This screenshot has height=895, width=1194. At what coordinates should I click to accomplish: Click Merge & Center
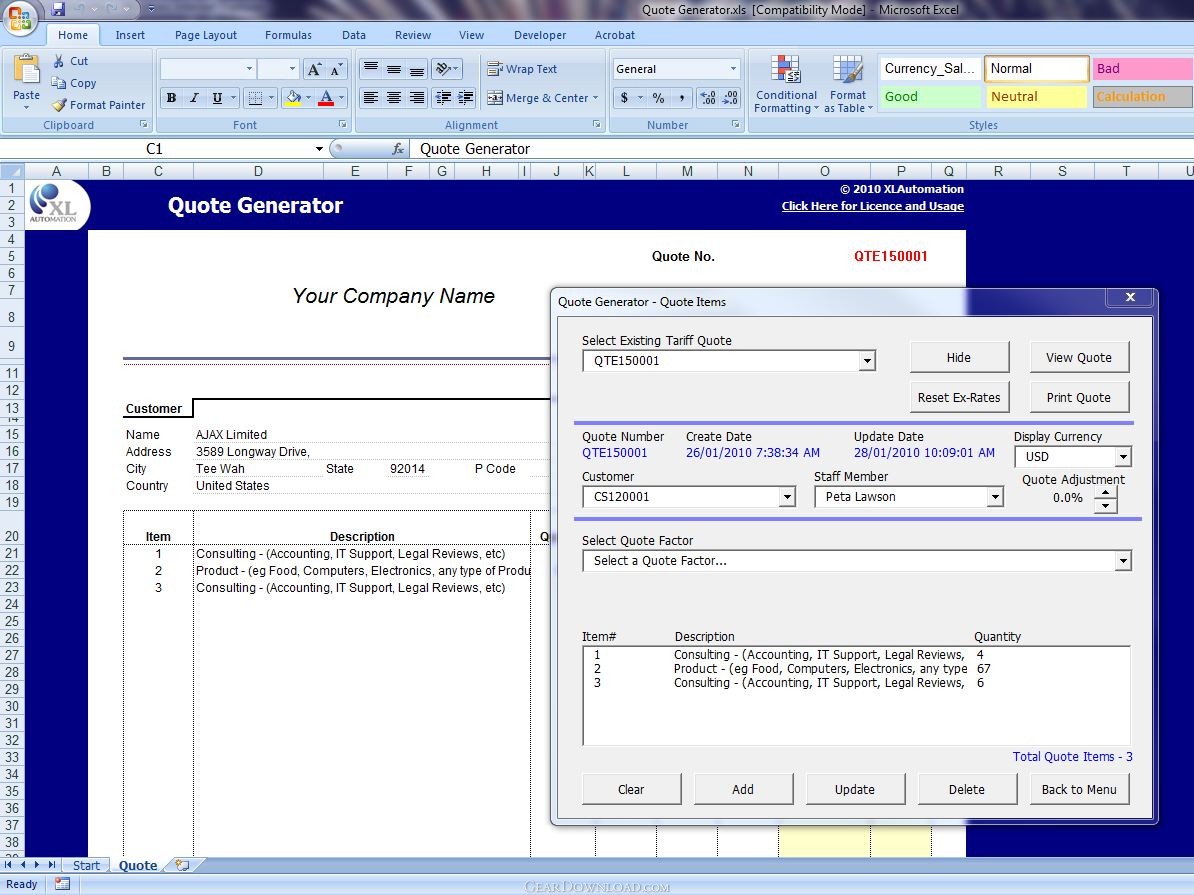click(542, 97)
